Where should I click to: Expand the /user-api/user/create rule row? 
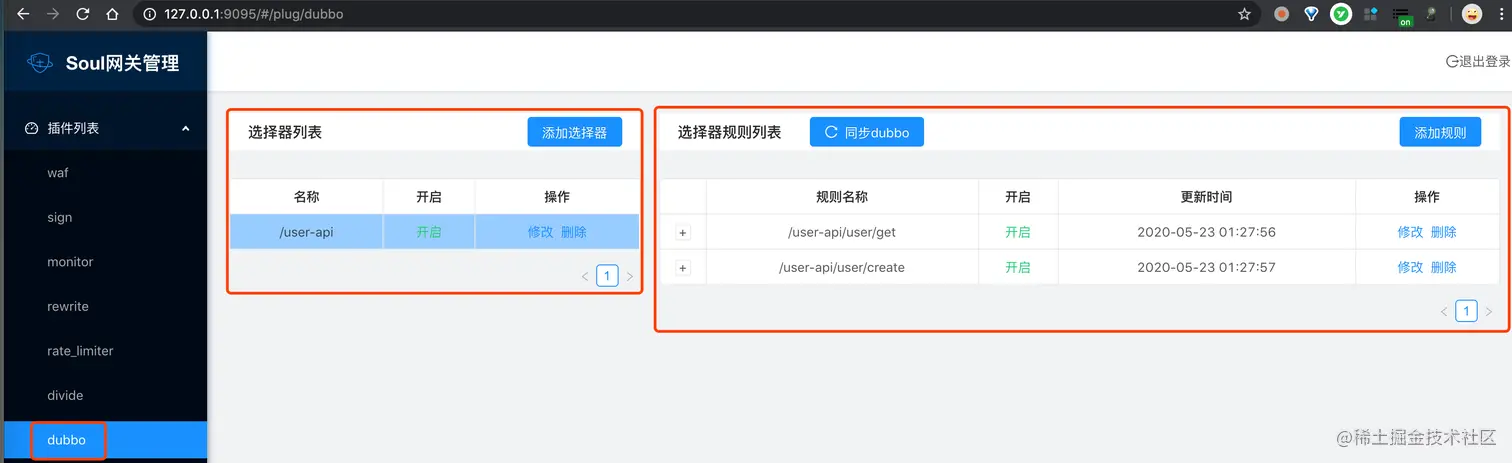pos(683,267)
